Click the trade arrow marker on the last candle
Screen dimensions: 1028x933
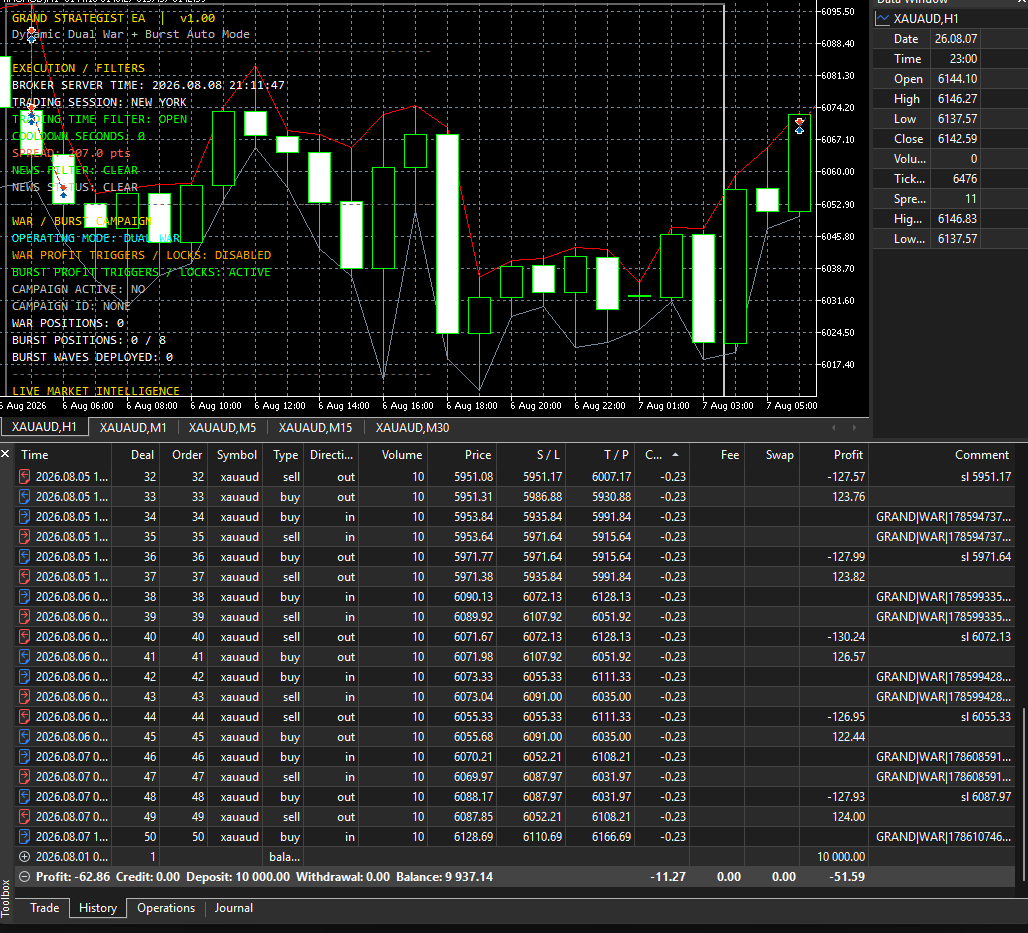799,126
